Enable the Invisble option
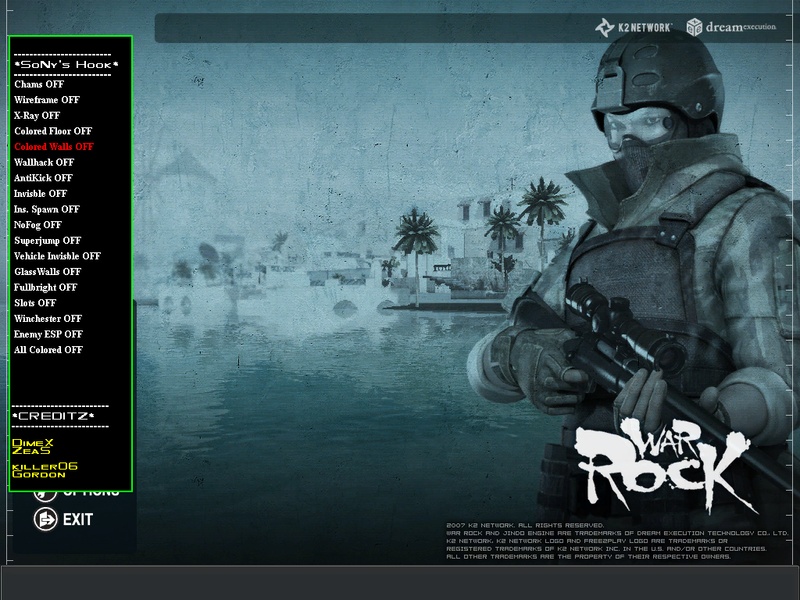This screenshot has width=800, height=600. pos(40,194)
